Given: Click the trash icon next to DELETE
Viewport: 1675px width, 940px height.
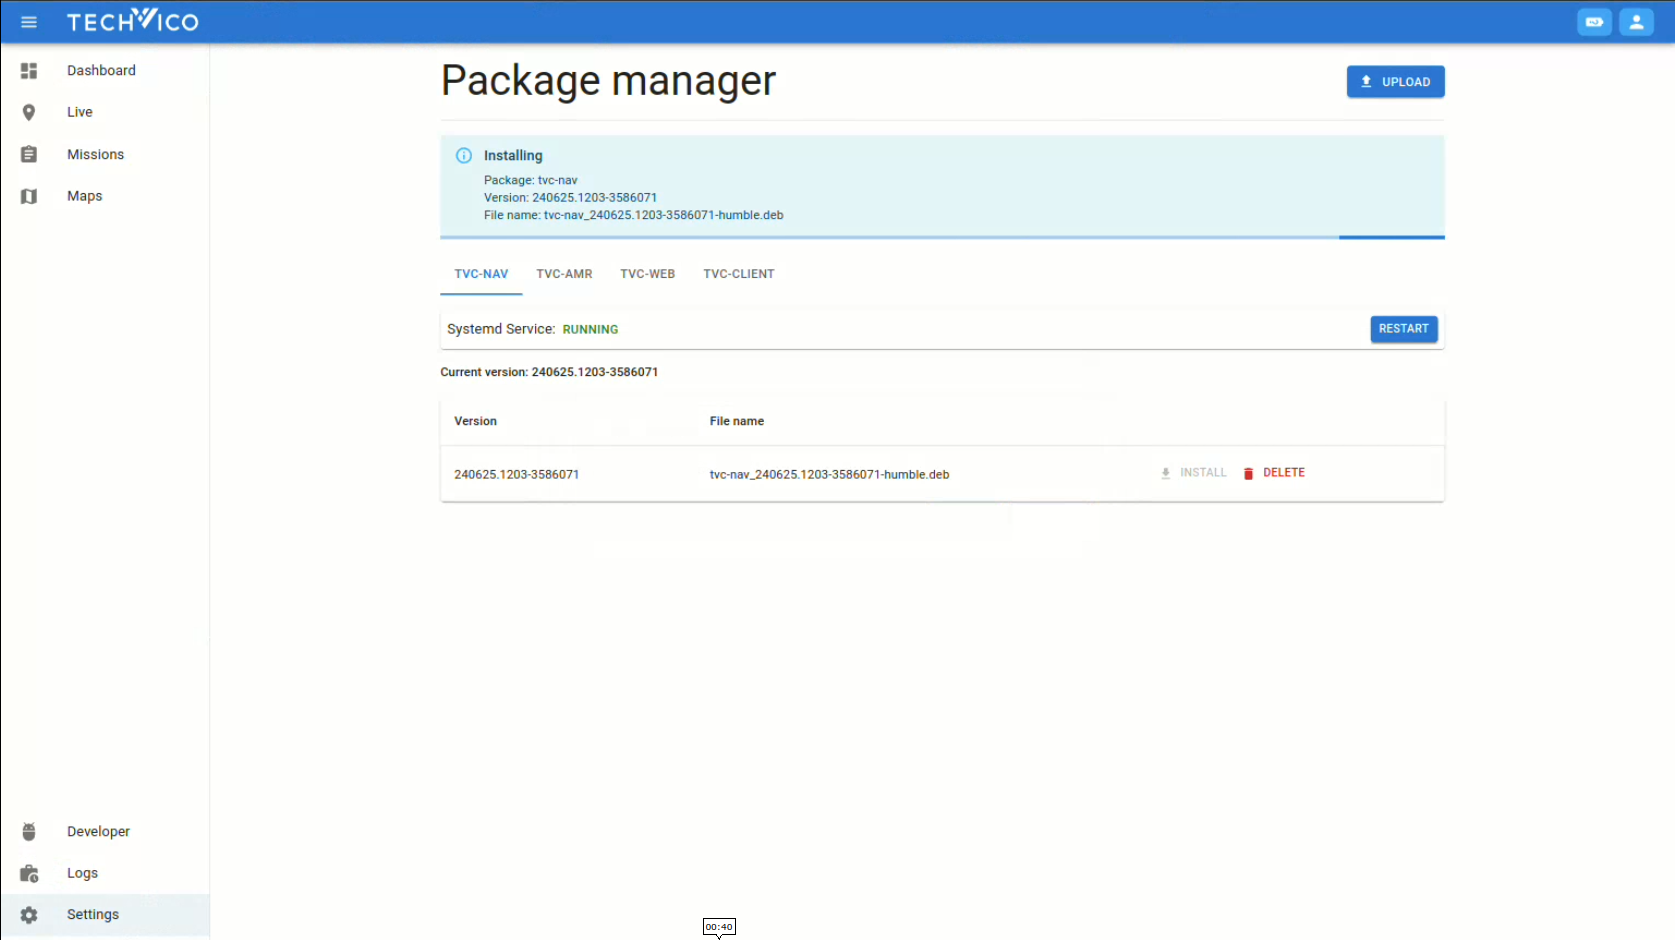Looking at the screenshot, I should 1248,473.
